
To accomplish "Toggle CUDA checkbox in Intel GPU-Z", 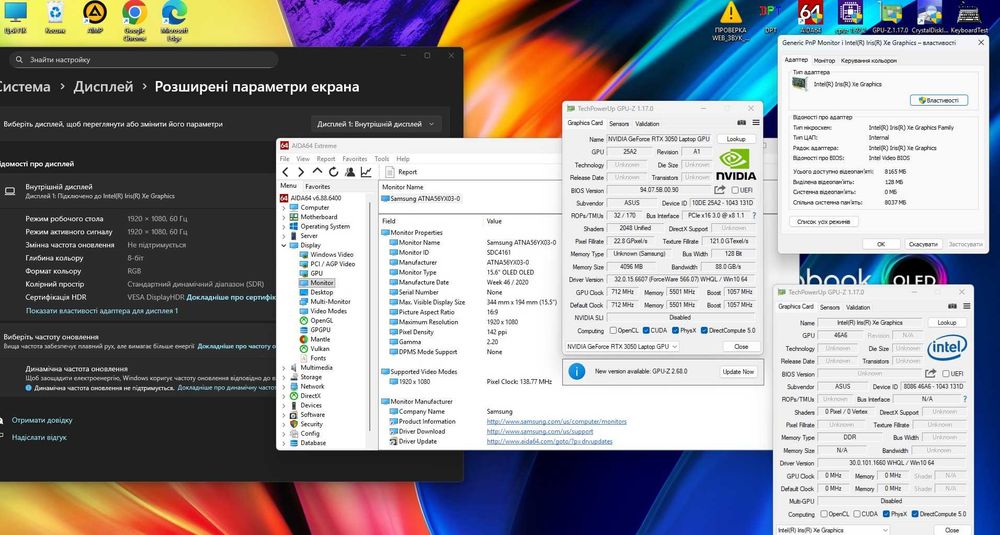I will [857, 514].
